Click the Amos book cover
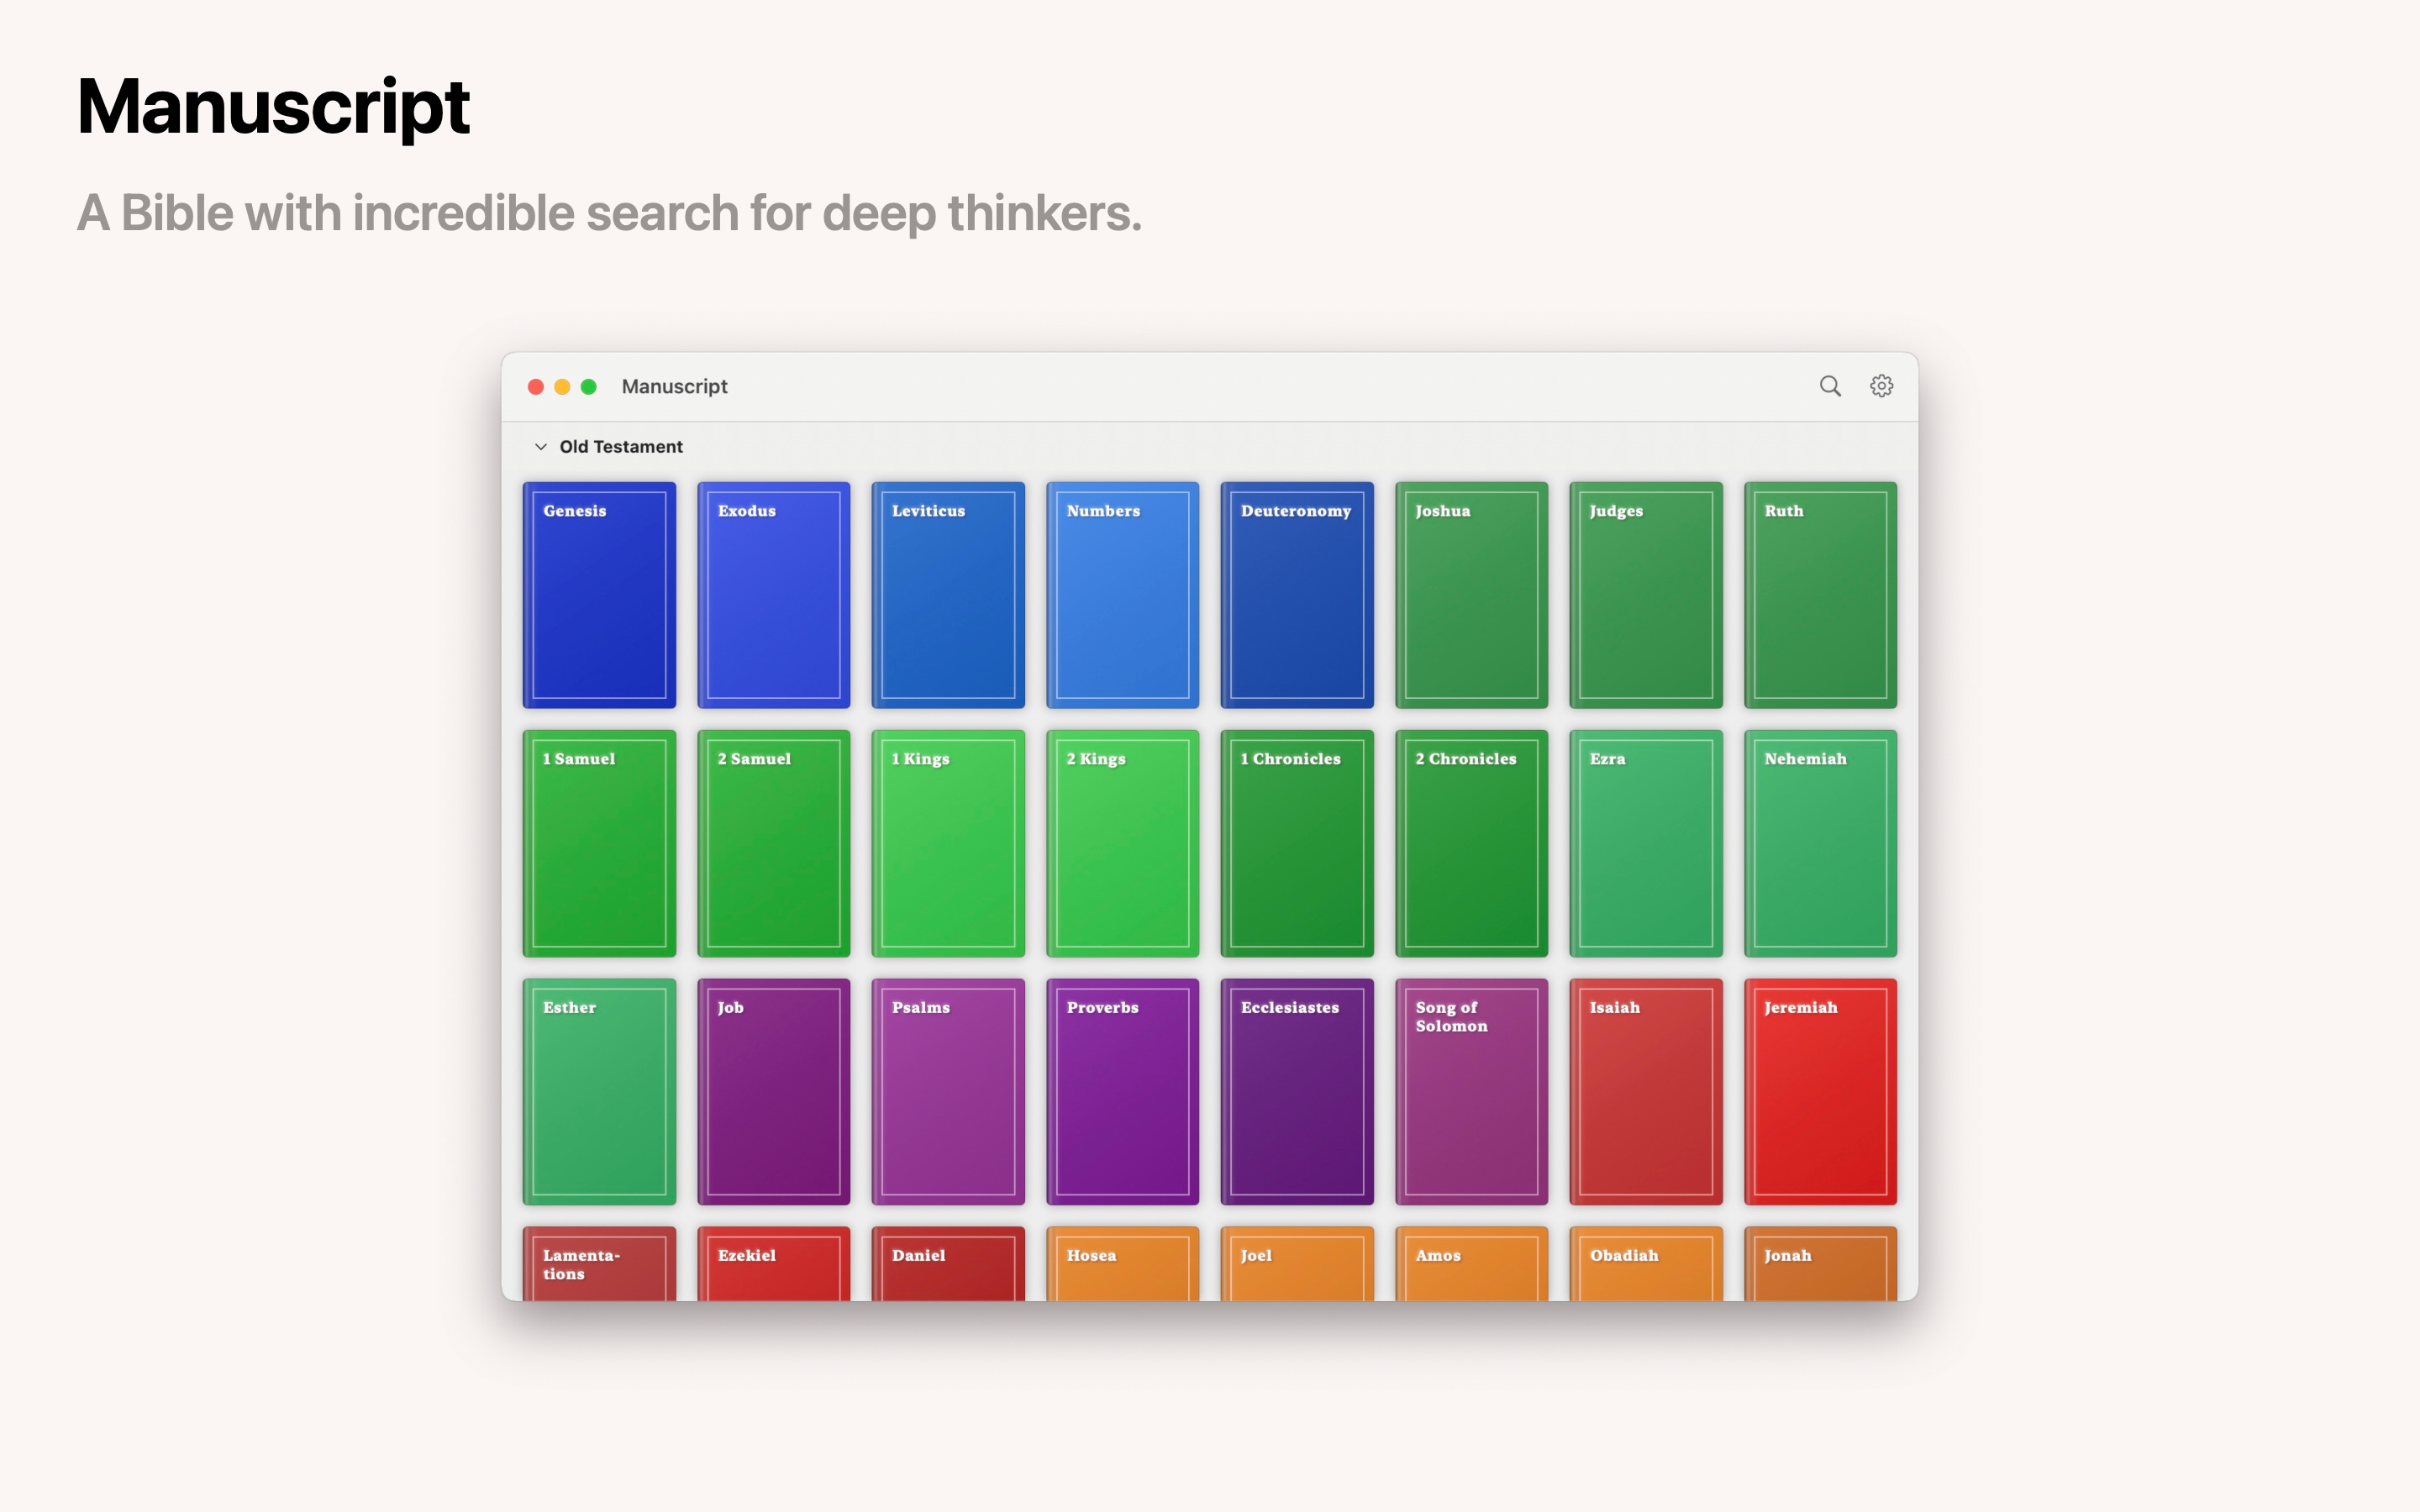The image size is (2420, 1512). [x=1472, y=1263]
